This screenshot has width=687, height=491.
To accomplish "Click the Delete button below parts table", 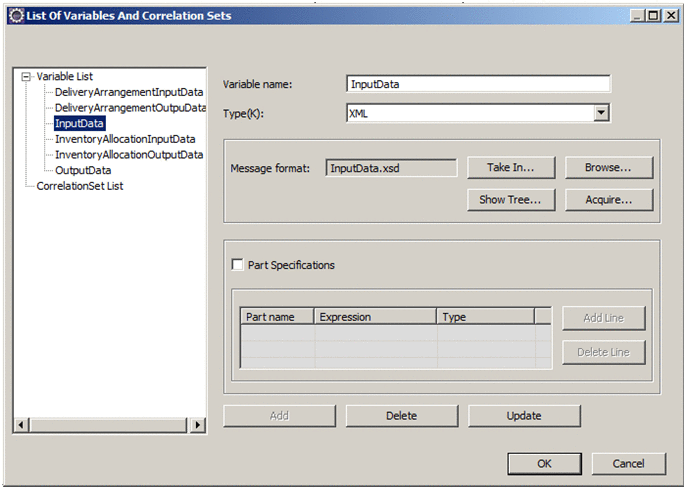I will (401, 416).
